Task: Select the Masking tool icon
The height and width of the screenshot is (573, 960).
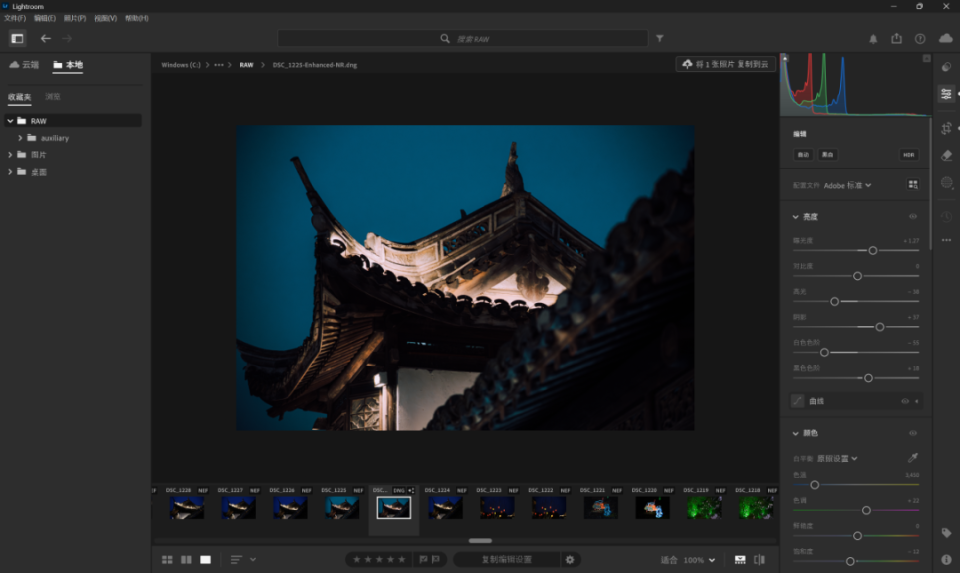Action: (947, 182)
